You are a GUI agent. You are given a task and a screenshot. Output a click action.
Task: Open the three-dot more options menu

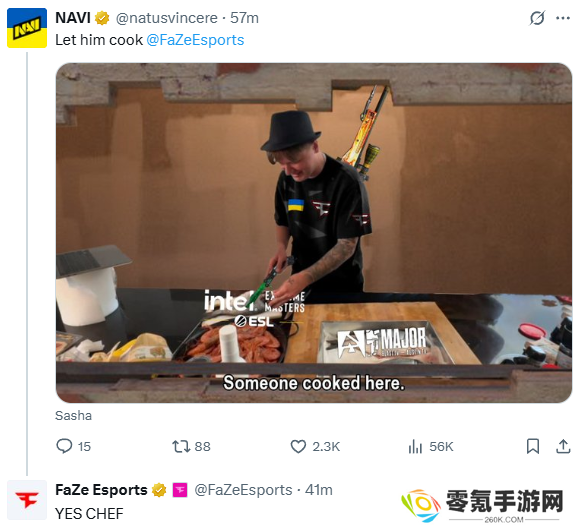click(x=563, y=18)
